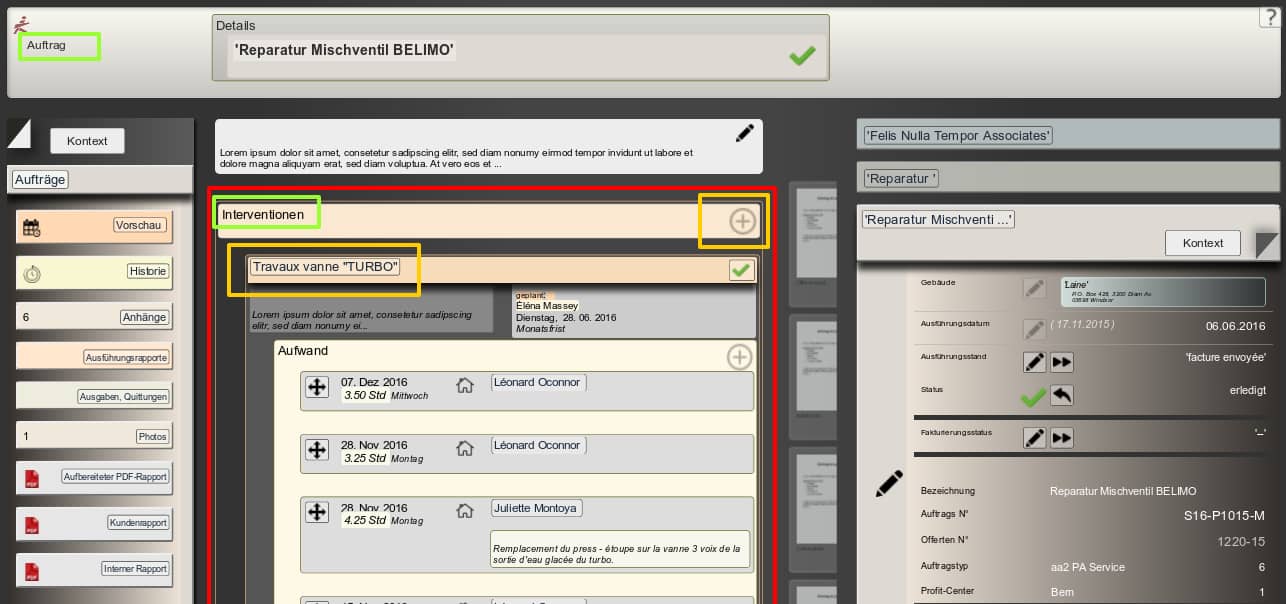The image size is (1286, 604).
Task: Toggle the green checkmark in the Details box
Action: click(801, 56)
